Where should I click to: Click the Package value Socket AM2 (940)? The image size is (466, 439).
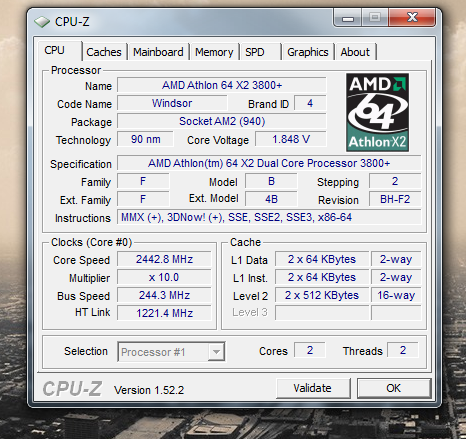pyautogui.click(x=222, y=121)
